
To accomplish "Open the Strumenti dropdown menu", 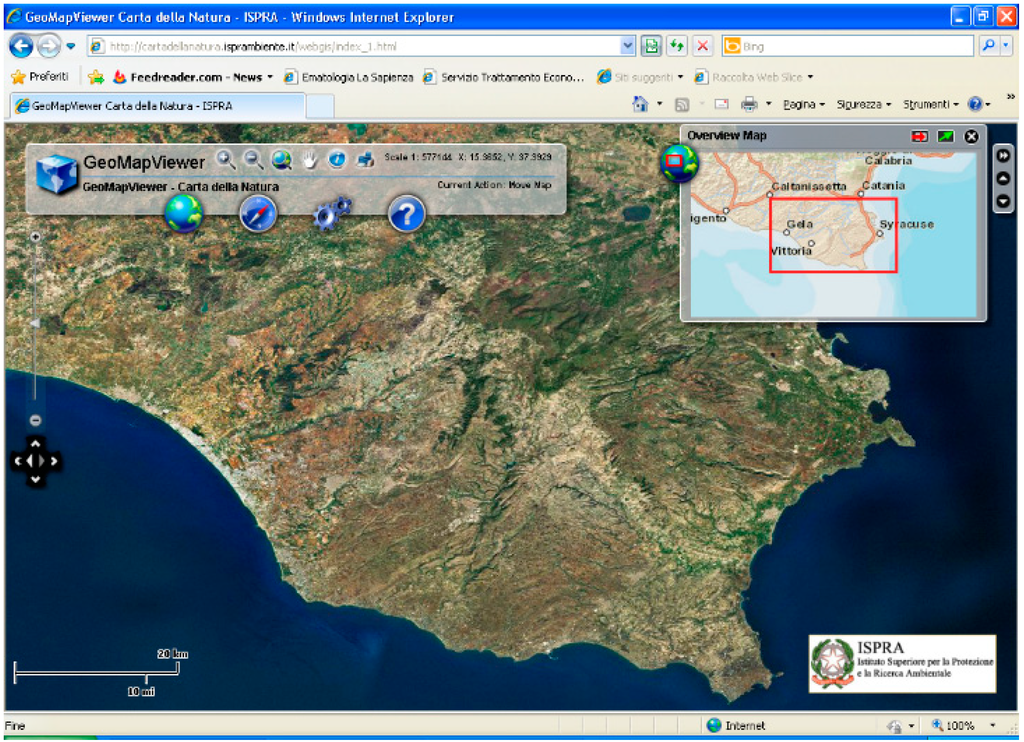I will (930, 104).
